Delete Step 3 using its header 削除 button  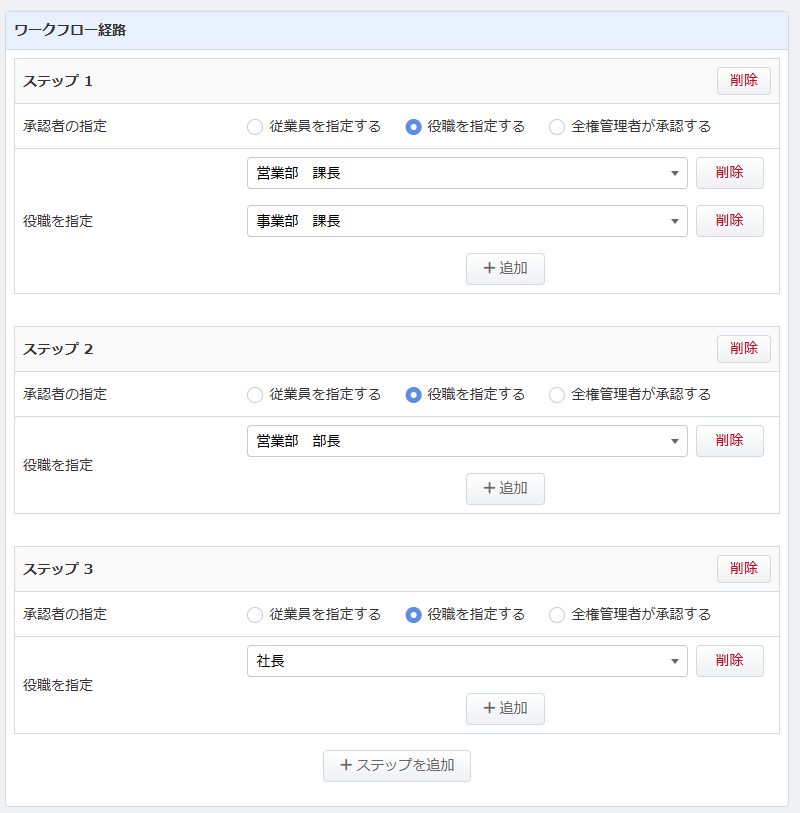point(743,569)
